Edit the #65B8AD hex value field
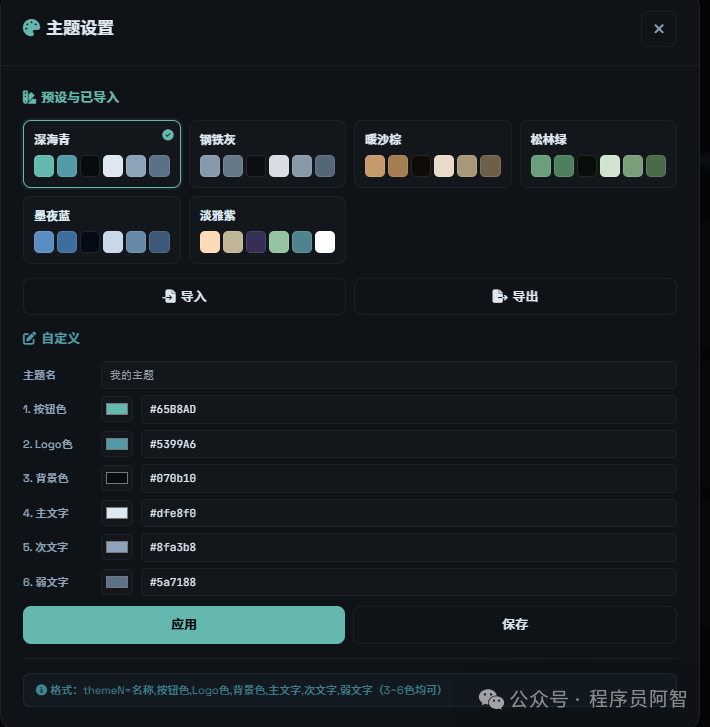The image size is (710, 727). point(409,409)
